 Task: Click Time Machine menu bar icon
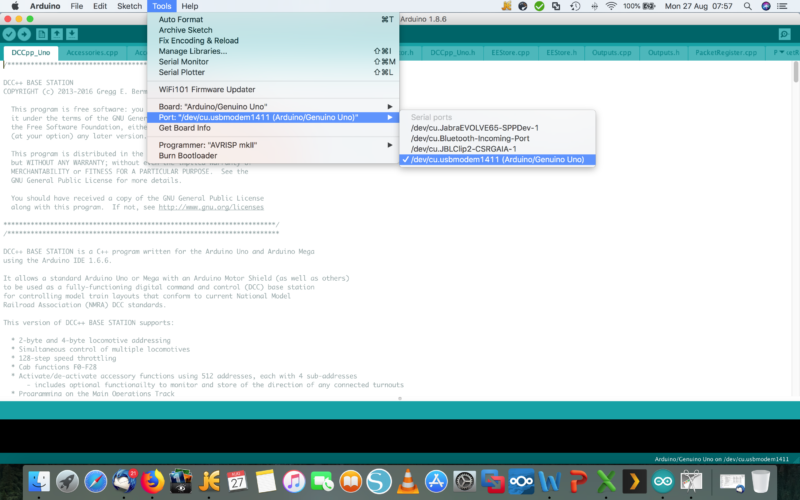pos(575,6)
